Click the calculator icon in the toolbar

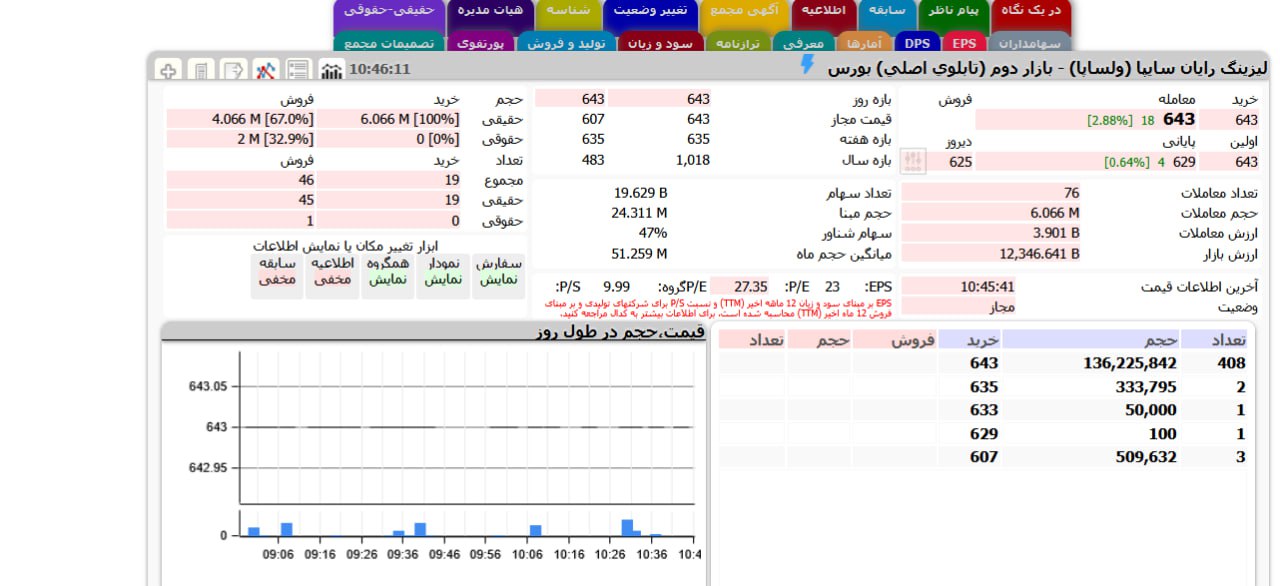[x=201, y=70]
